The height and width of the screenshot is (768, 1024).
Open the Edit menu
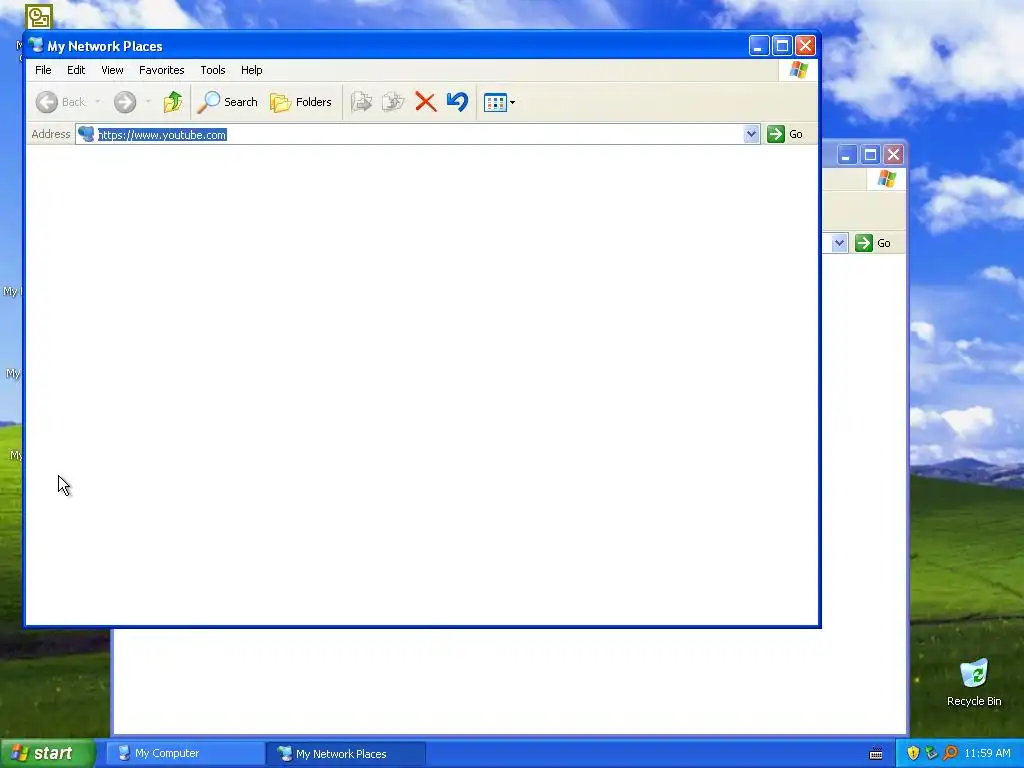76,70
